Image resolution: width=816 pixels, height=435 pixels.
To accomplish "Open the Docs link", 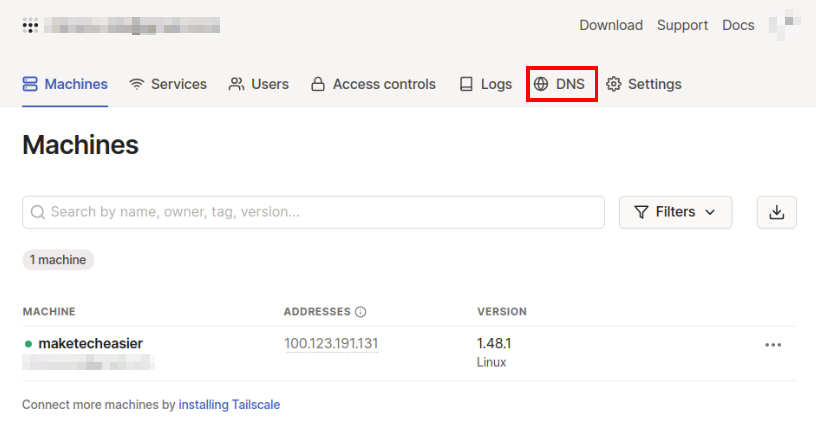I will (x=738, y=25).
